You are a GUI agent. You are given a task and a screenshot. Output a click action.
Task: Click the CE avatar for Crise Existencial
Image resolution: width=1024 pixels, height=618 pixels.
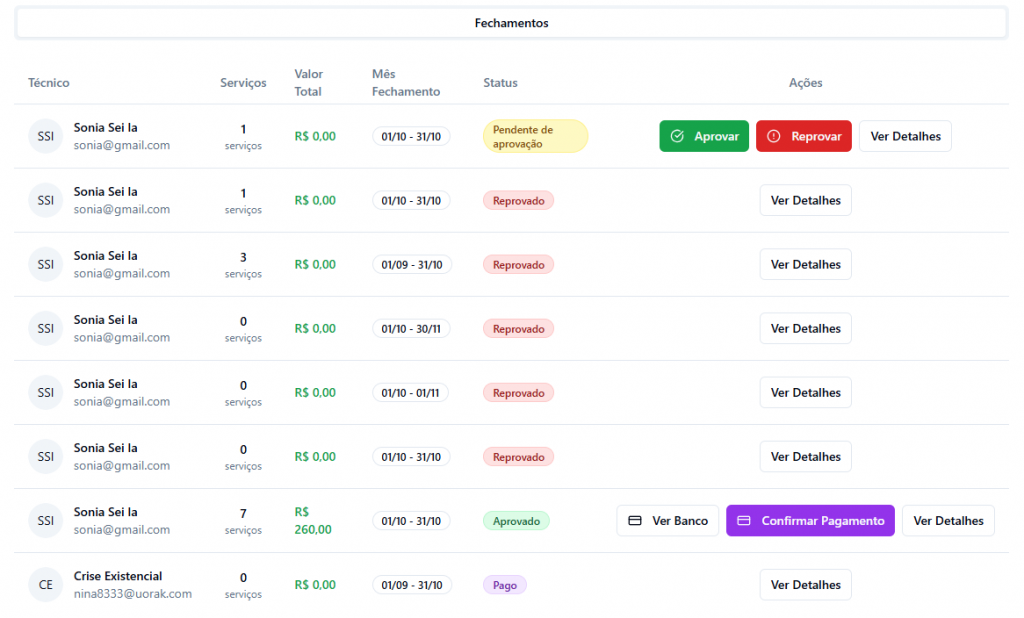tap(45, 585)
